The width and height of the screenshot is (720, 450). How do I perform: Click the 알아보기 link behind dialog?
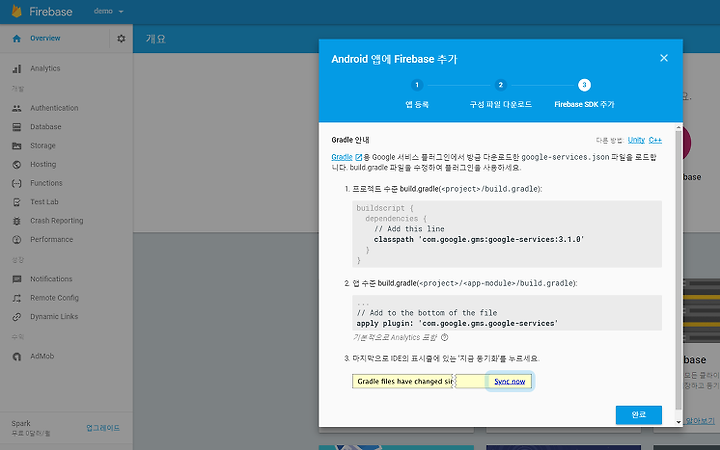click(x=700, y=421)
